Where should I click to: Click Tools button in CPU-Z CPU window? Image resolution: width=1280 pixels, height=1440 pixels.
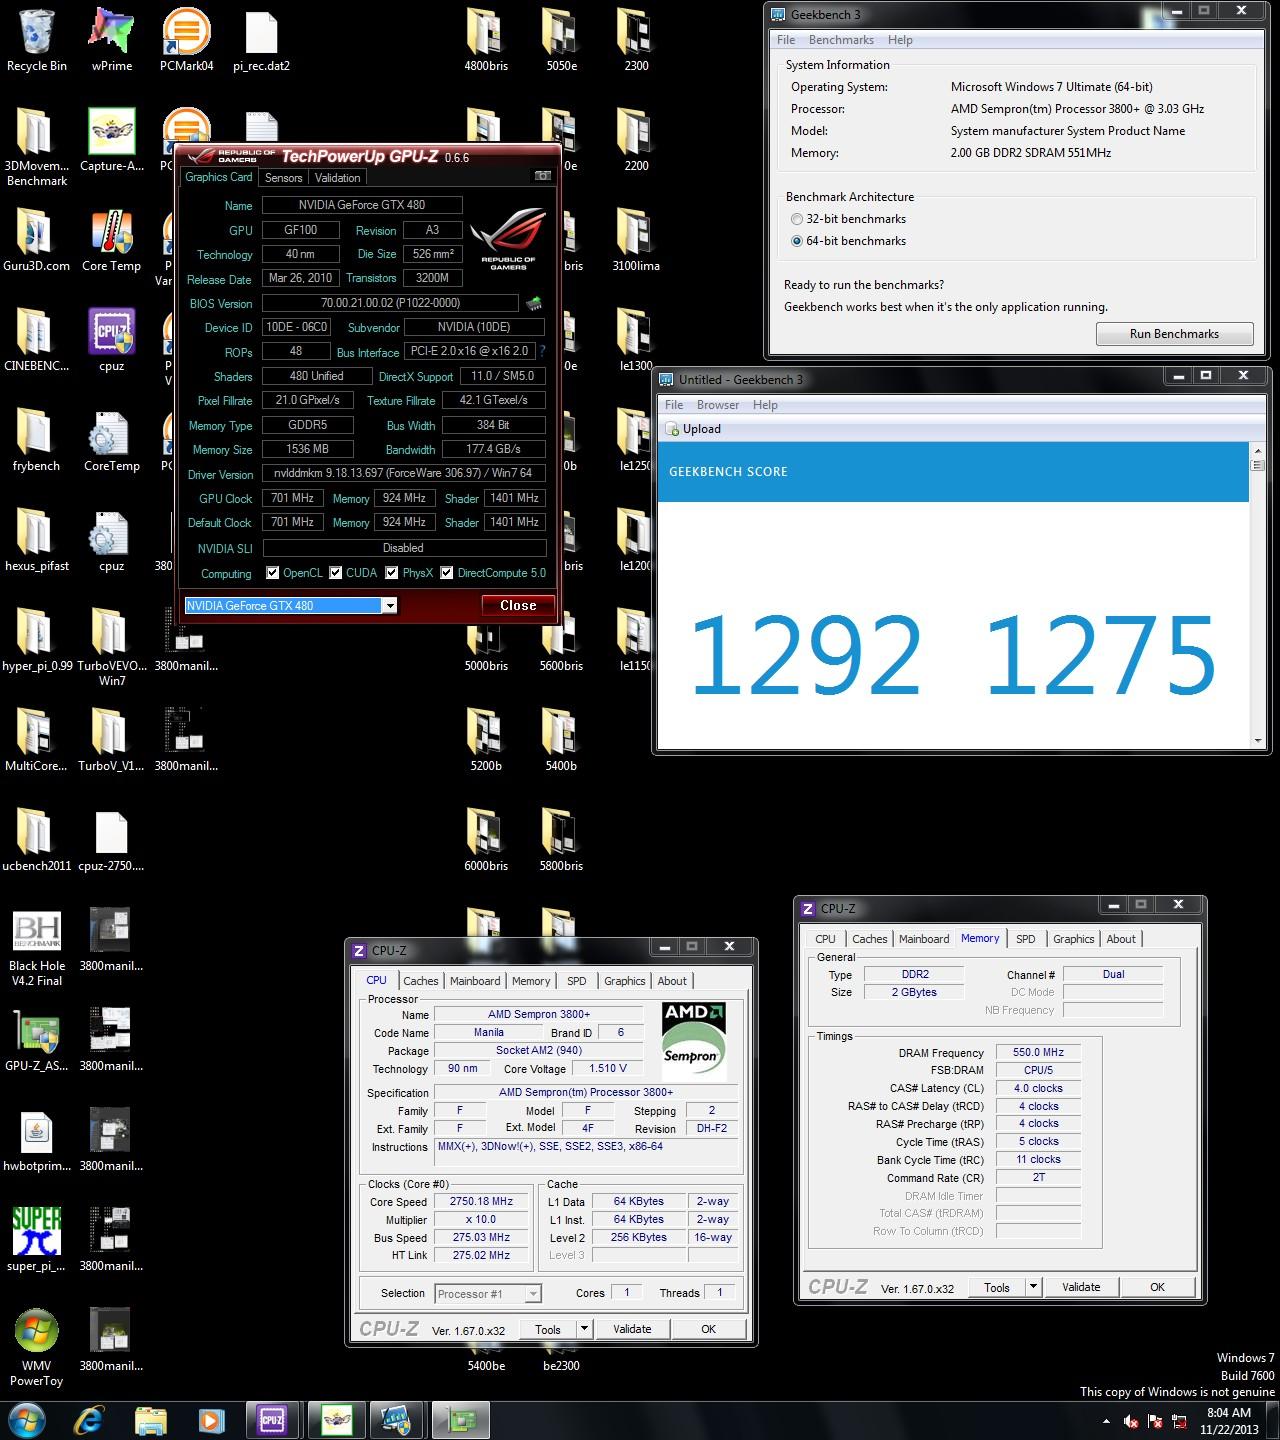click(x=548, y=1329)
